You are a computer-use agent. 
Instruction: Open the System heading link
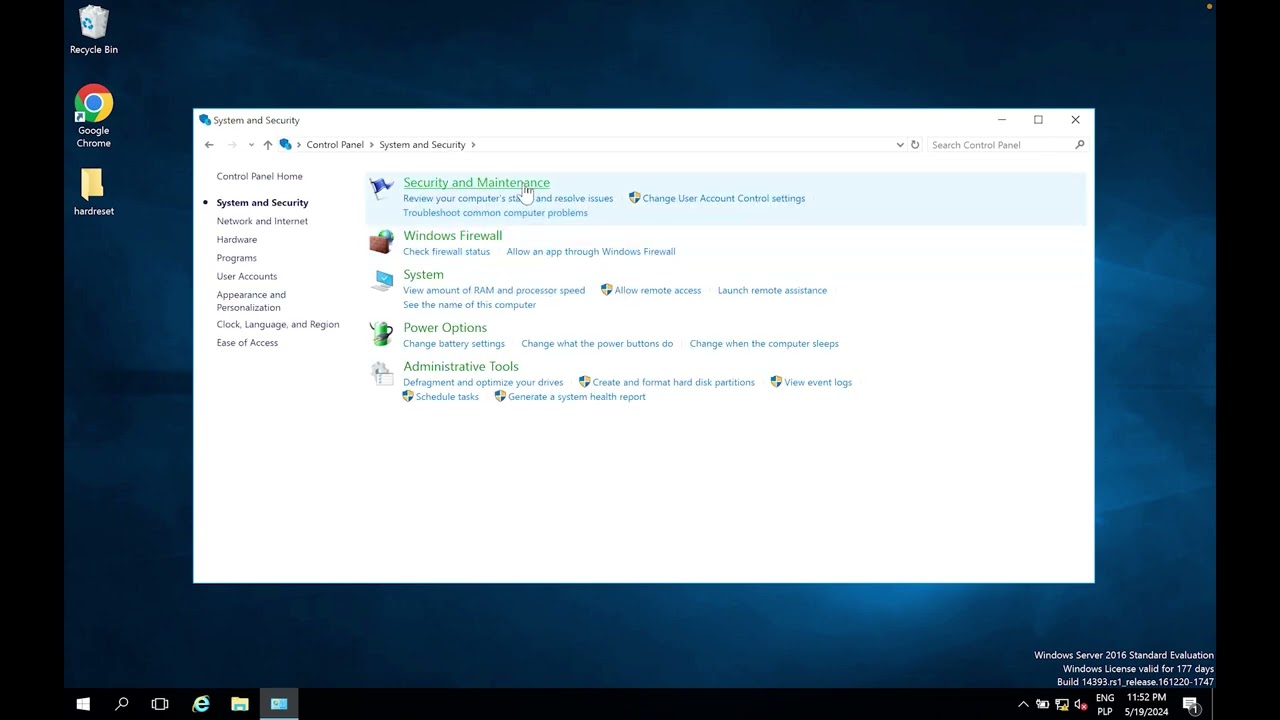coord(423,274)
